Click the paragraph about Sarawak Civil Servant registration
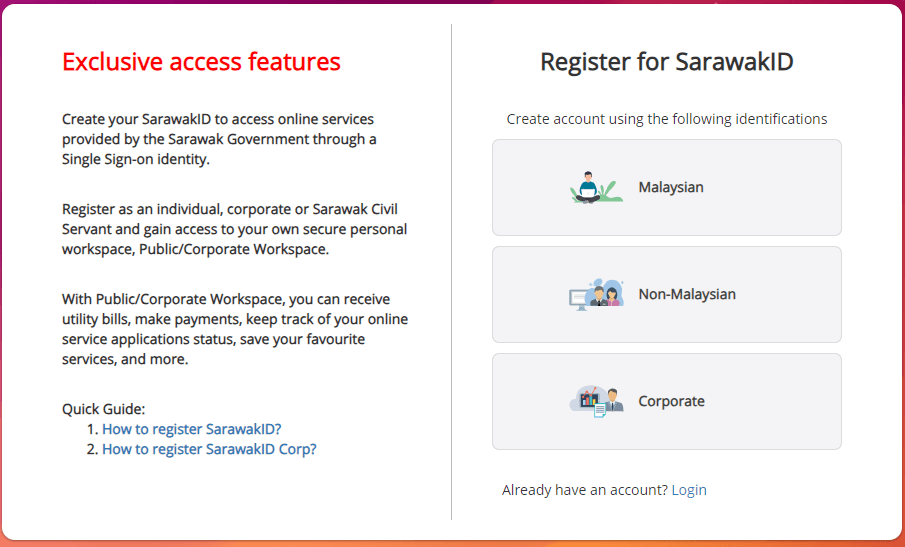The image size is (905, 547). coord(234,229)
